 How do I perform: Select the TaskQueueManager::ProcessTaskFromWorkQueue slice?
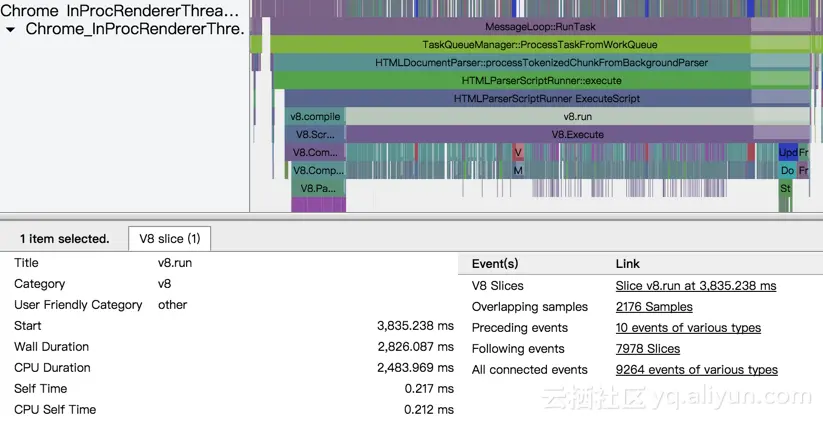pos(540,45)
